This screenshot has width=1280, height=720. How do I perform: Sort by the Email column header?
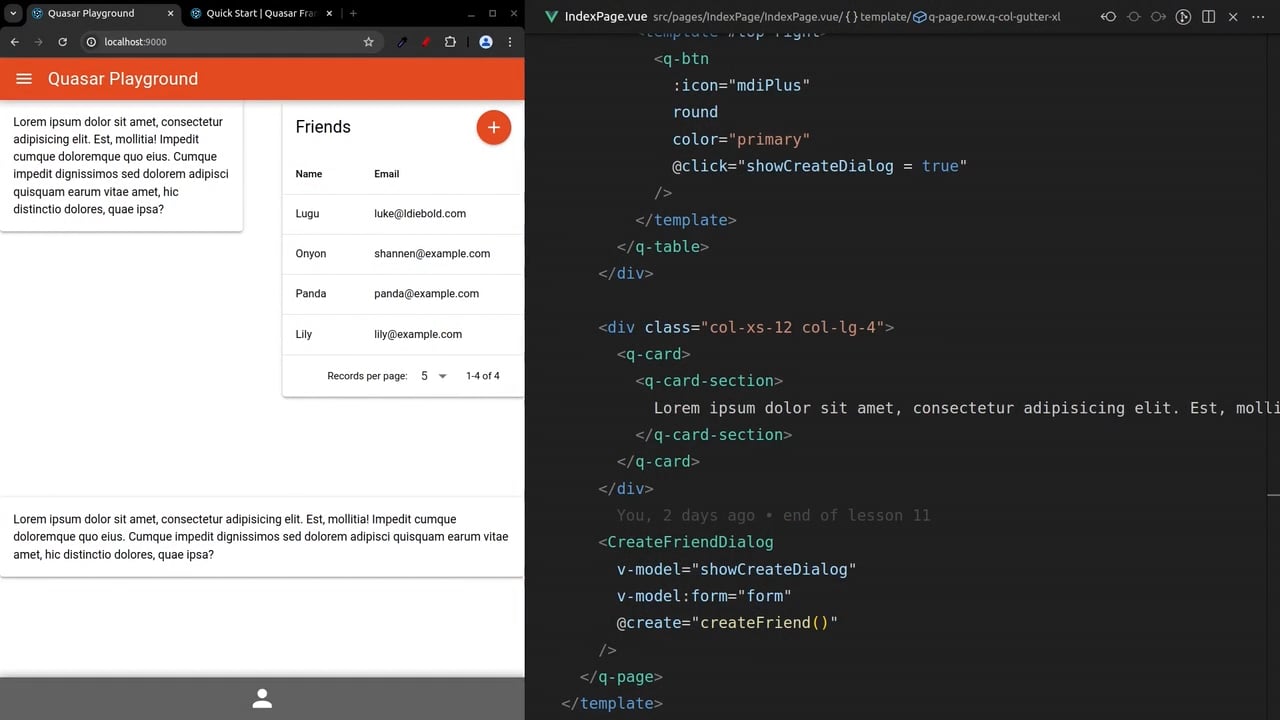pyautogui.click(x=387, y=174)
